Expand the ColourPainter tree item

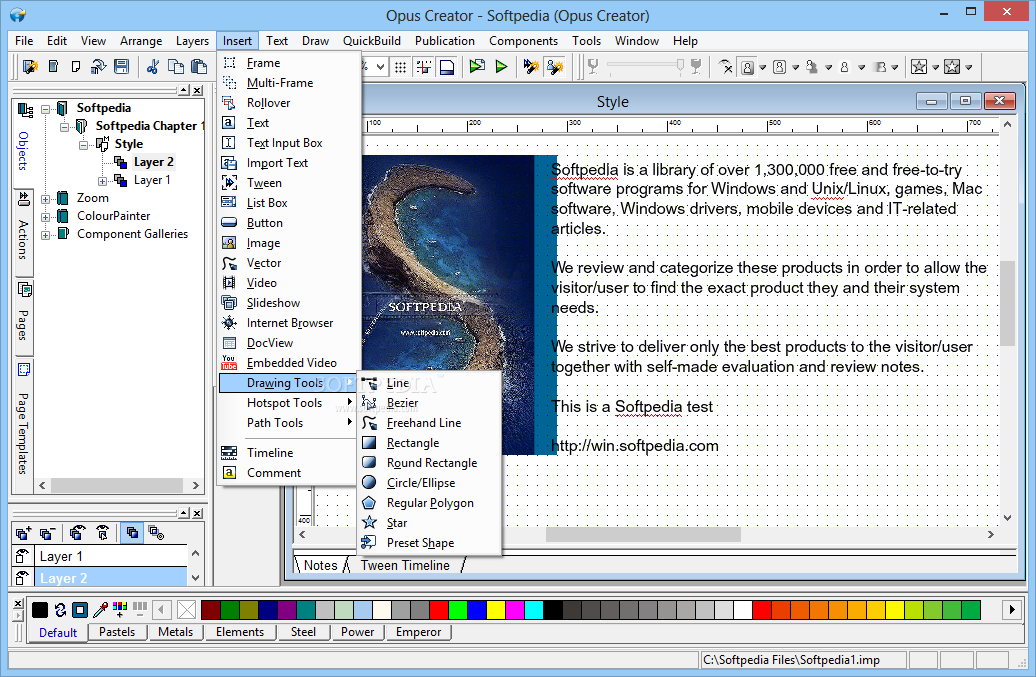46,217
